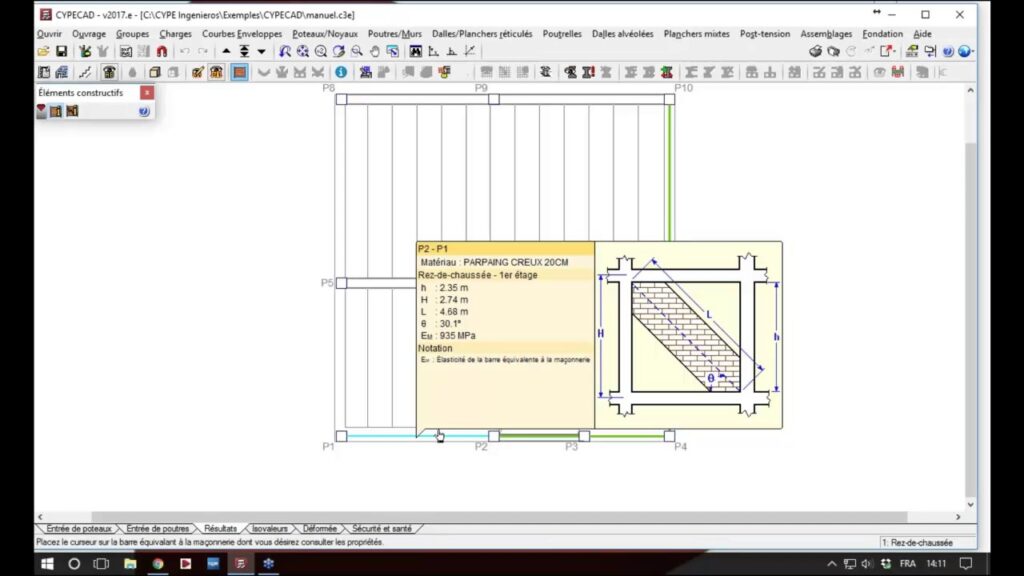Click the save diskette icon

[61, 51]
